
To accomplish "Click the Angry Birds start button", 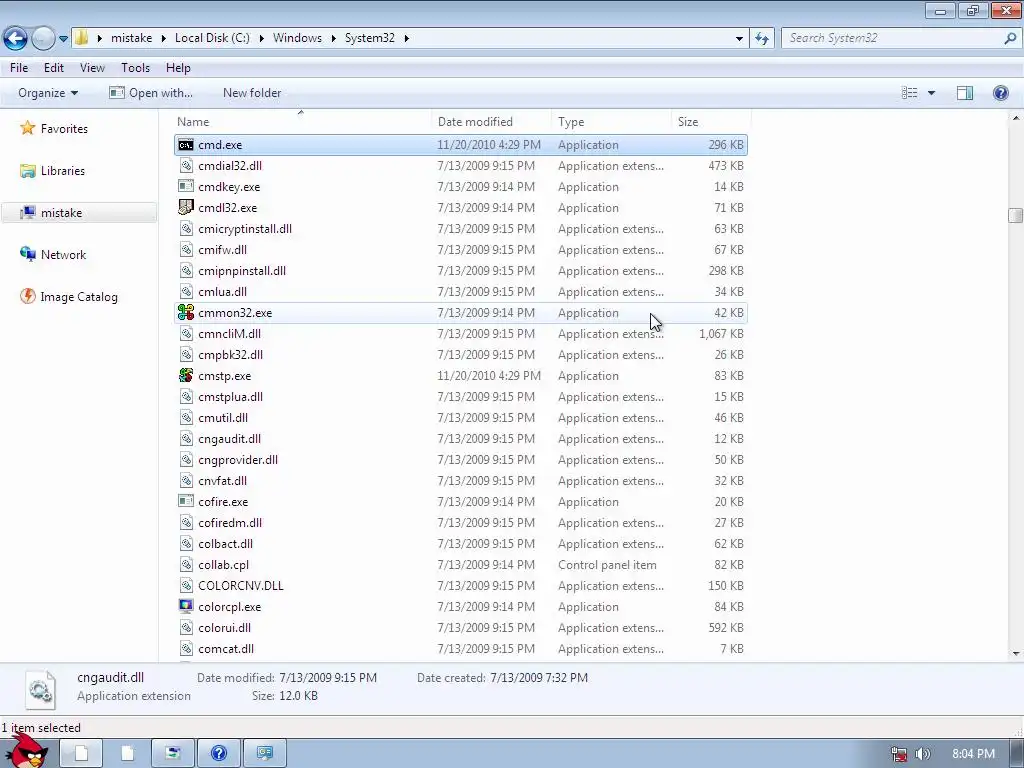I will (26, 751).
